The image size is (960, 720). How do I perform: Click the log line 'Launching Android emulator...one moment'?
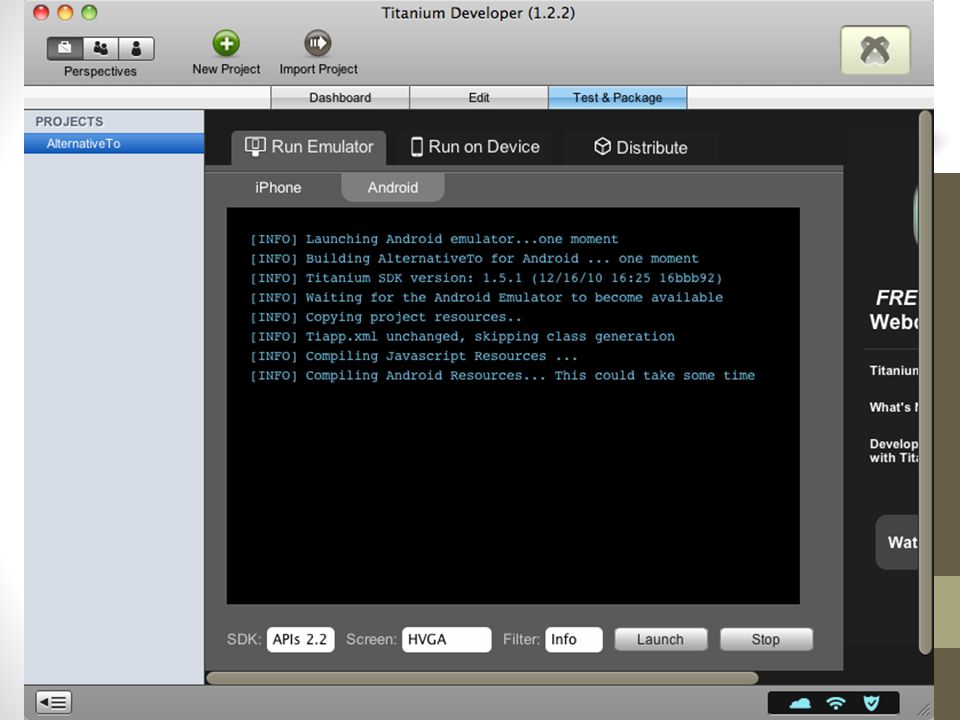[x=434, y=239]
